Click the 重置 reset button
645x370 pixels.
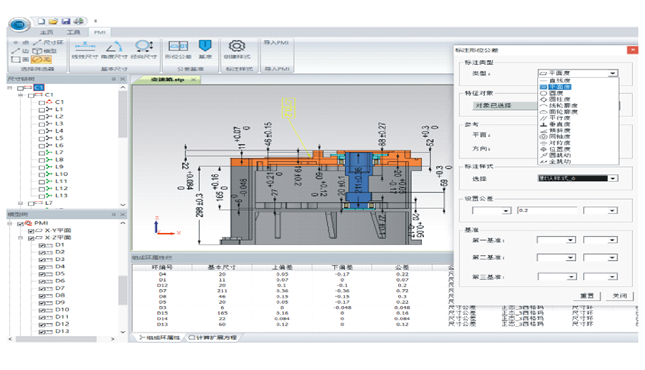point(587,296)
